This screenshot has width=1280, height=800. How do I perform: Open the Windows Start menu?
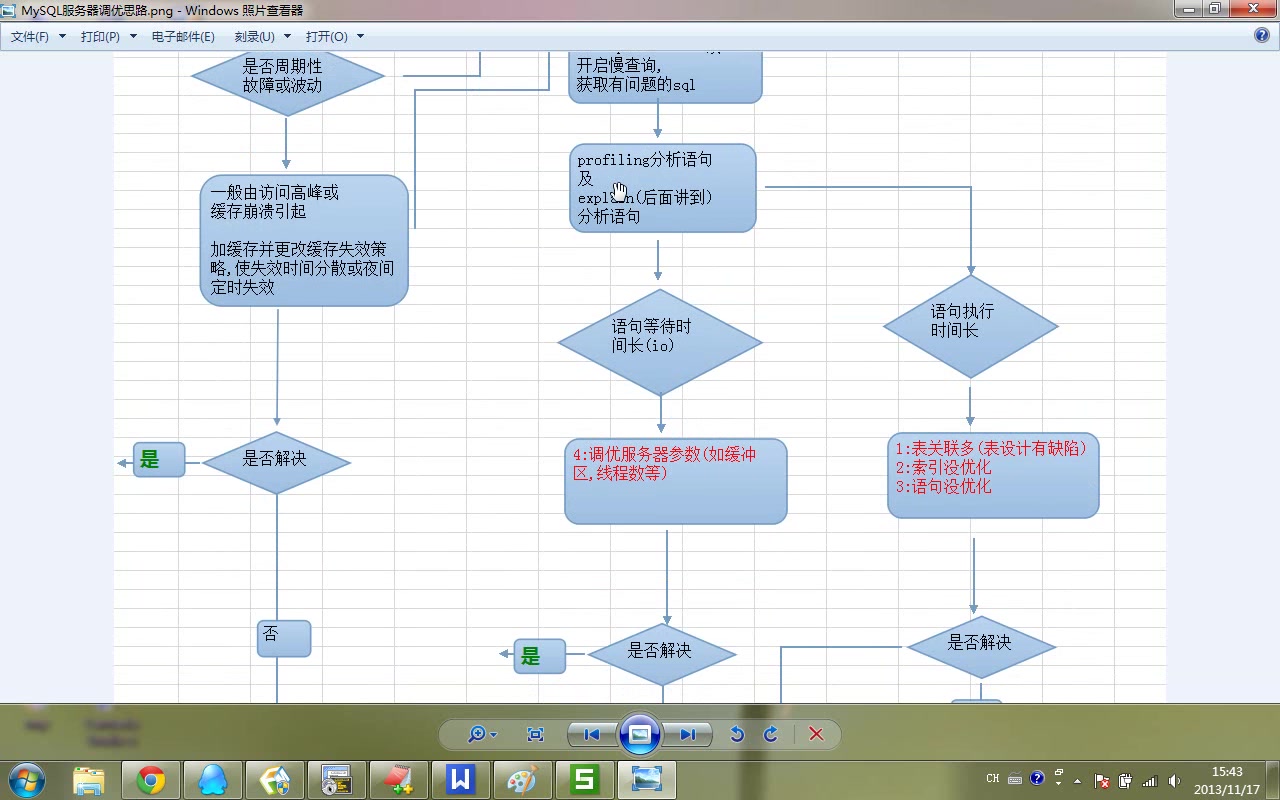(26, 779)
